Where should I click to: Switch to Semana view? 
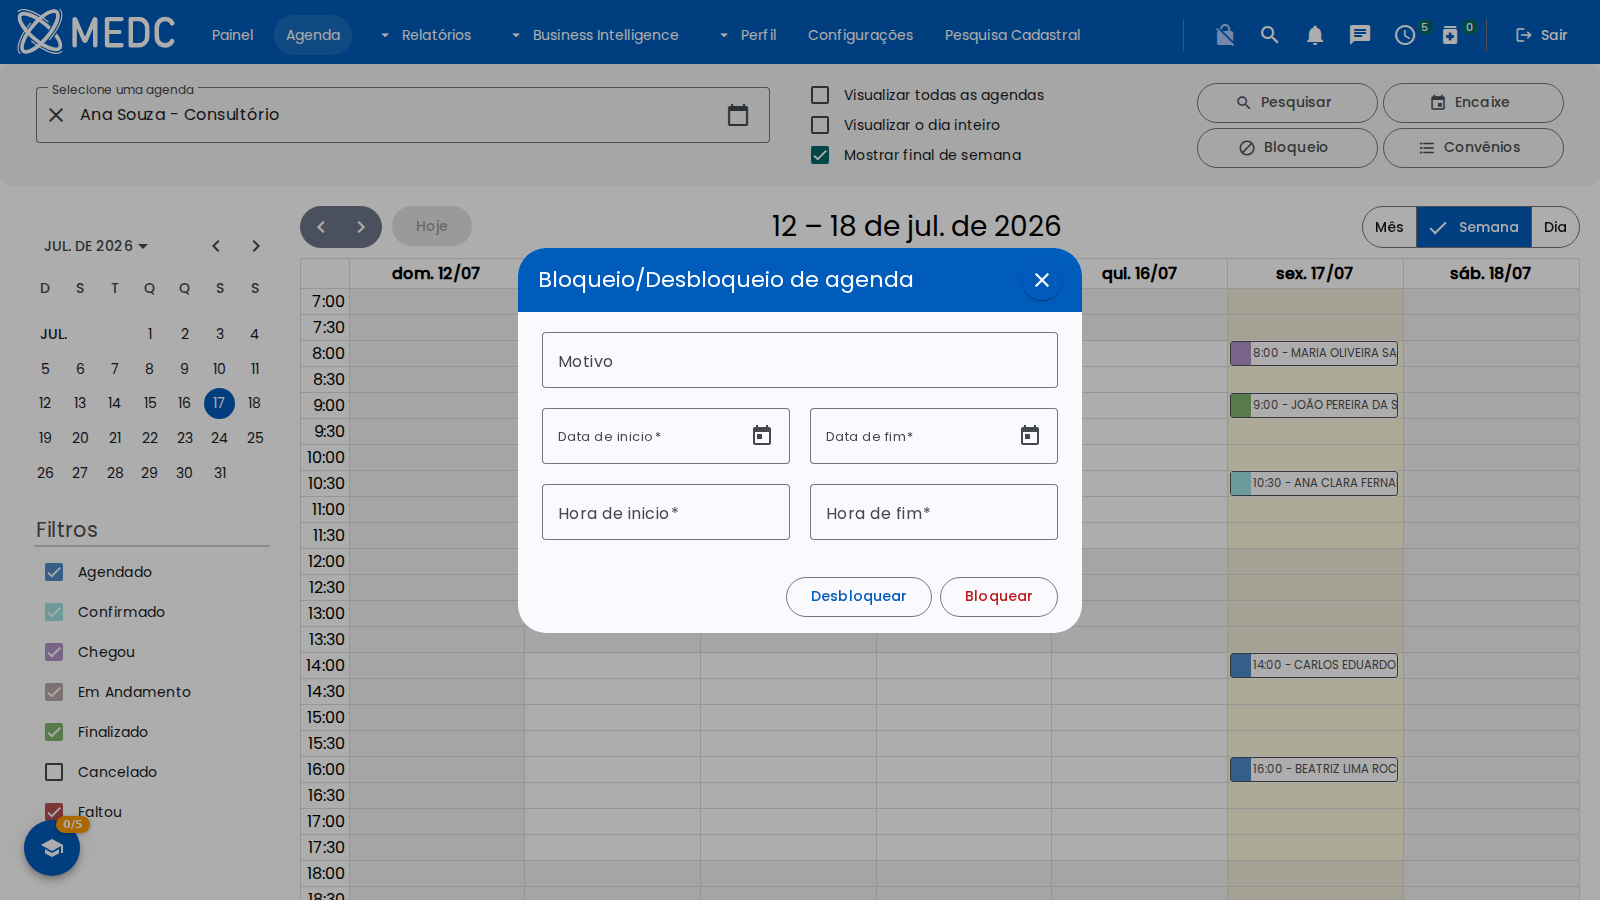pos(1474,227)
